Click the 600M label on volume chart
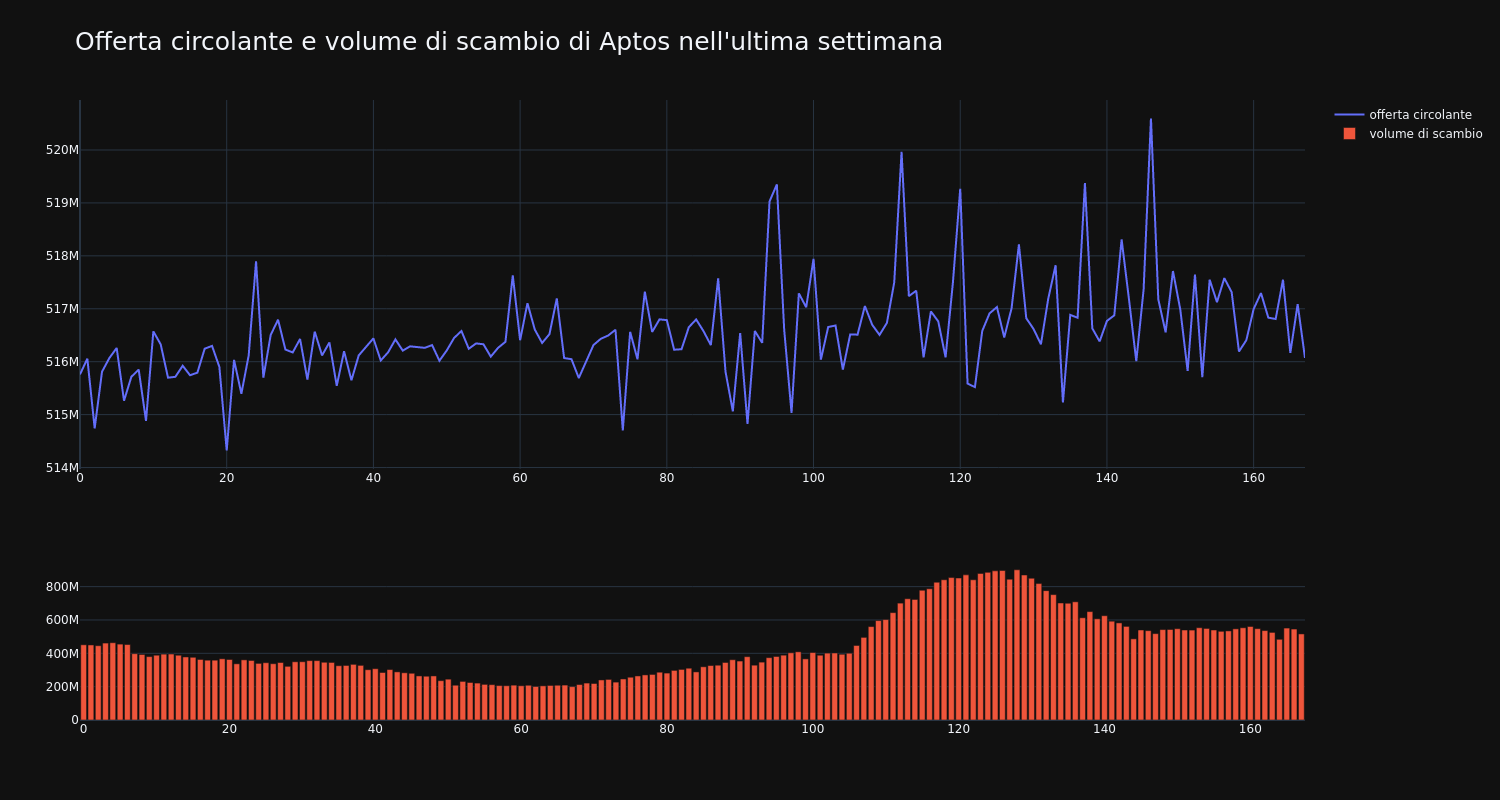Image resolution: width=1500 pixels, height=800 pixels. tap(61, 620)
